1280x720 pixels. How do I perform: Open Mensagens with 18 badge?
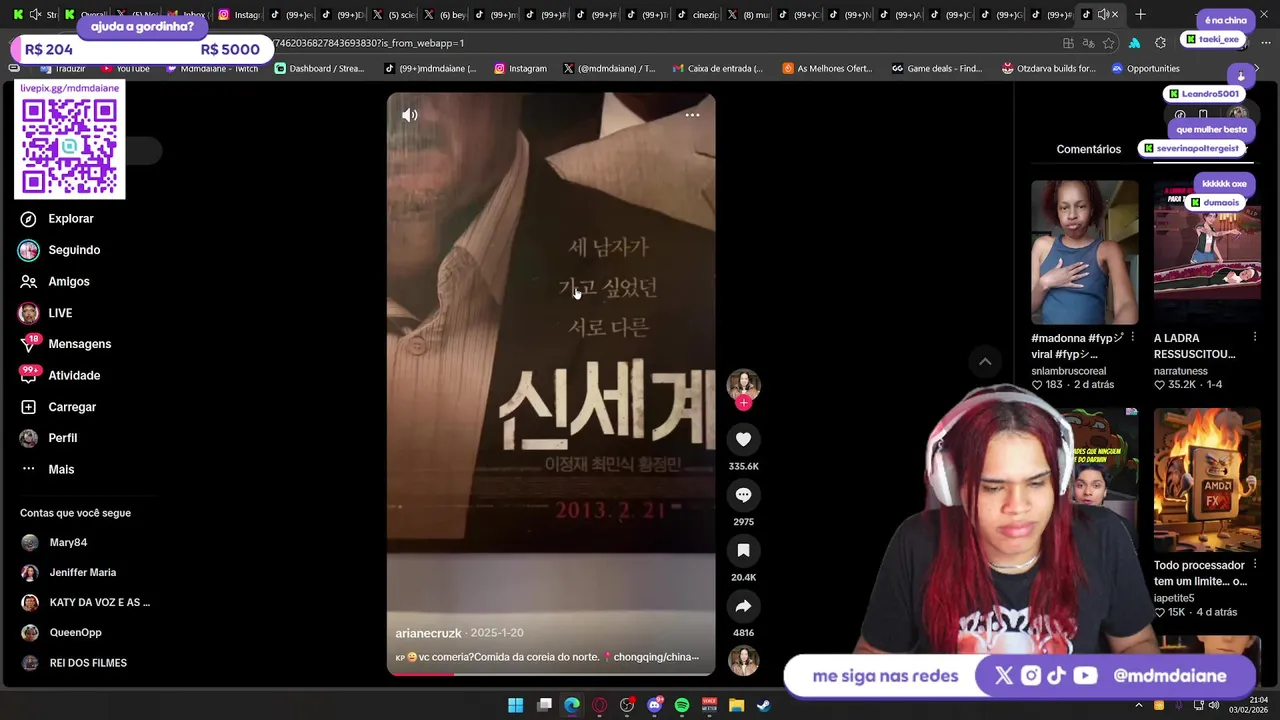tap(79, 344)
